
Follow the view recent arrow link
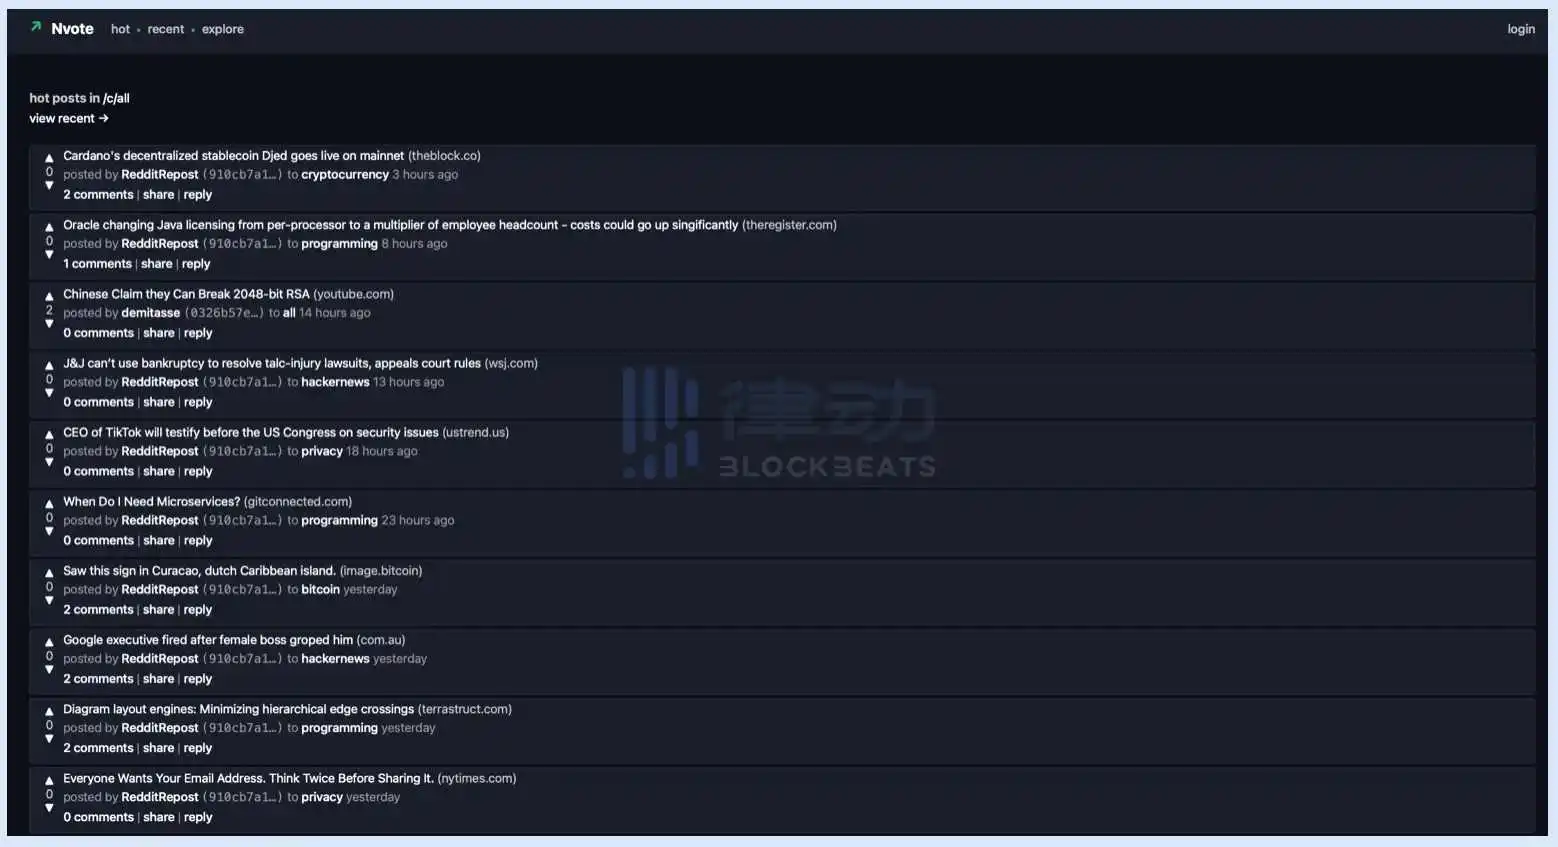(68, 118)
